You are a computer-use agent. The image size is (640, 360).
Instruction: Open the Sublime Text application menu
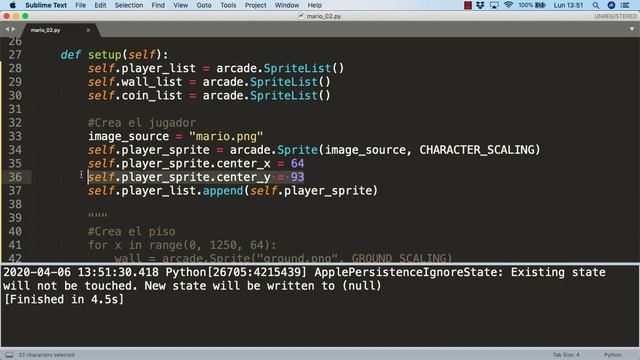(46, 5)
